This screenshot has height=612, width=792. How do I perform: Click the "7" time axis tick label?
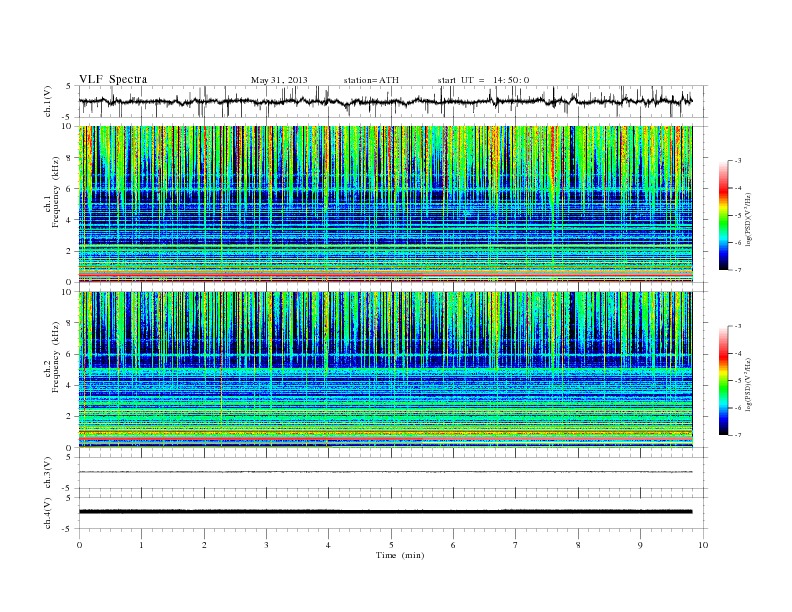(516, 545)
